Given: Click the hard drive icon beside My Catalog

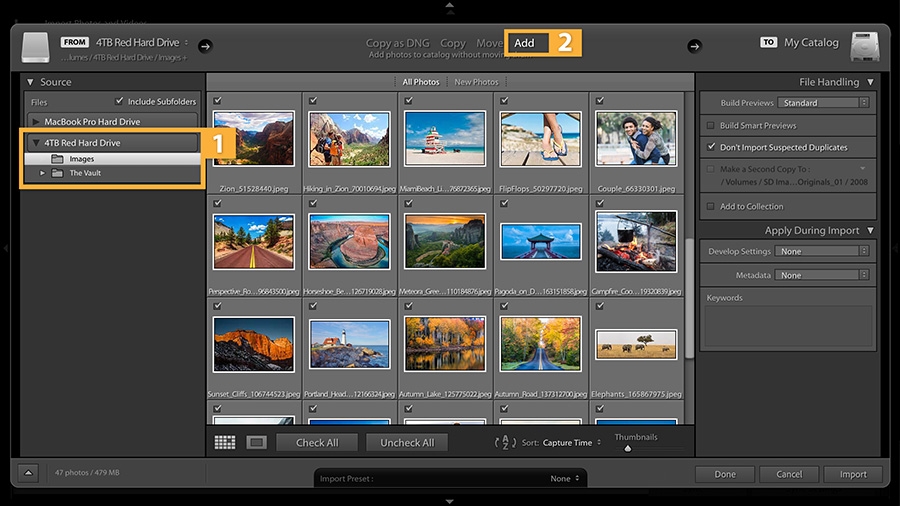Looking at the screenshot, I should (864, 46).
